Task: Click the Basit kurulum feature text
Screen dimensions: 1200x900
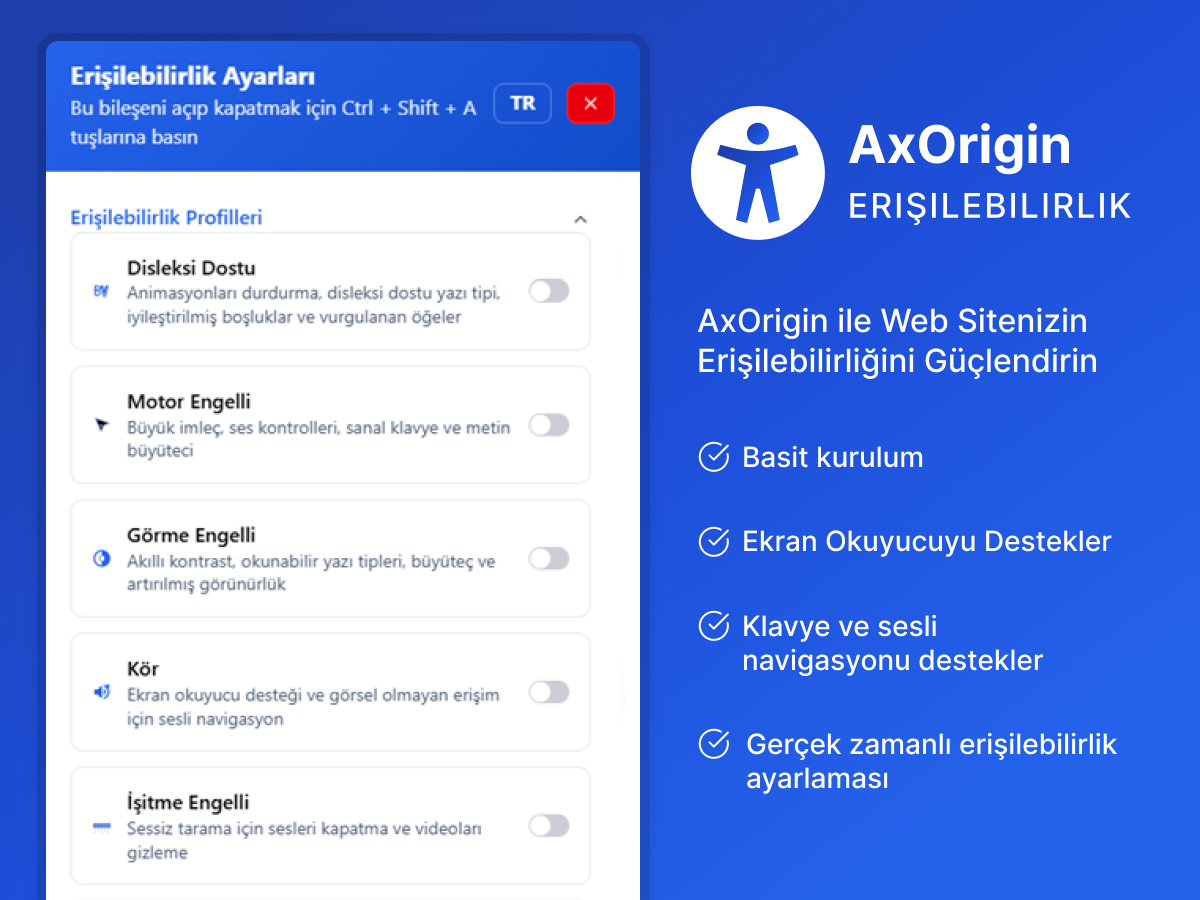Action: [833, 458]
